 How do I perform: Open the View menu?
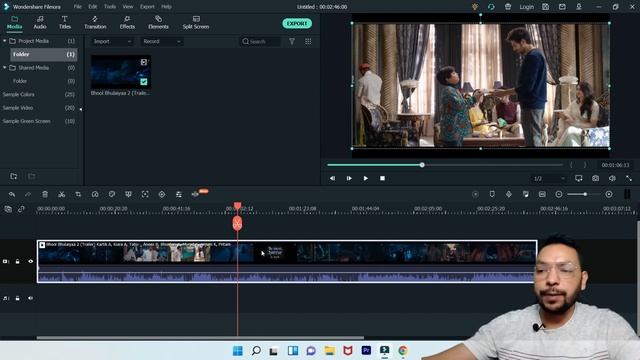coord(128,7)
